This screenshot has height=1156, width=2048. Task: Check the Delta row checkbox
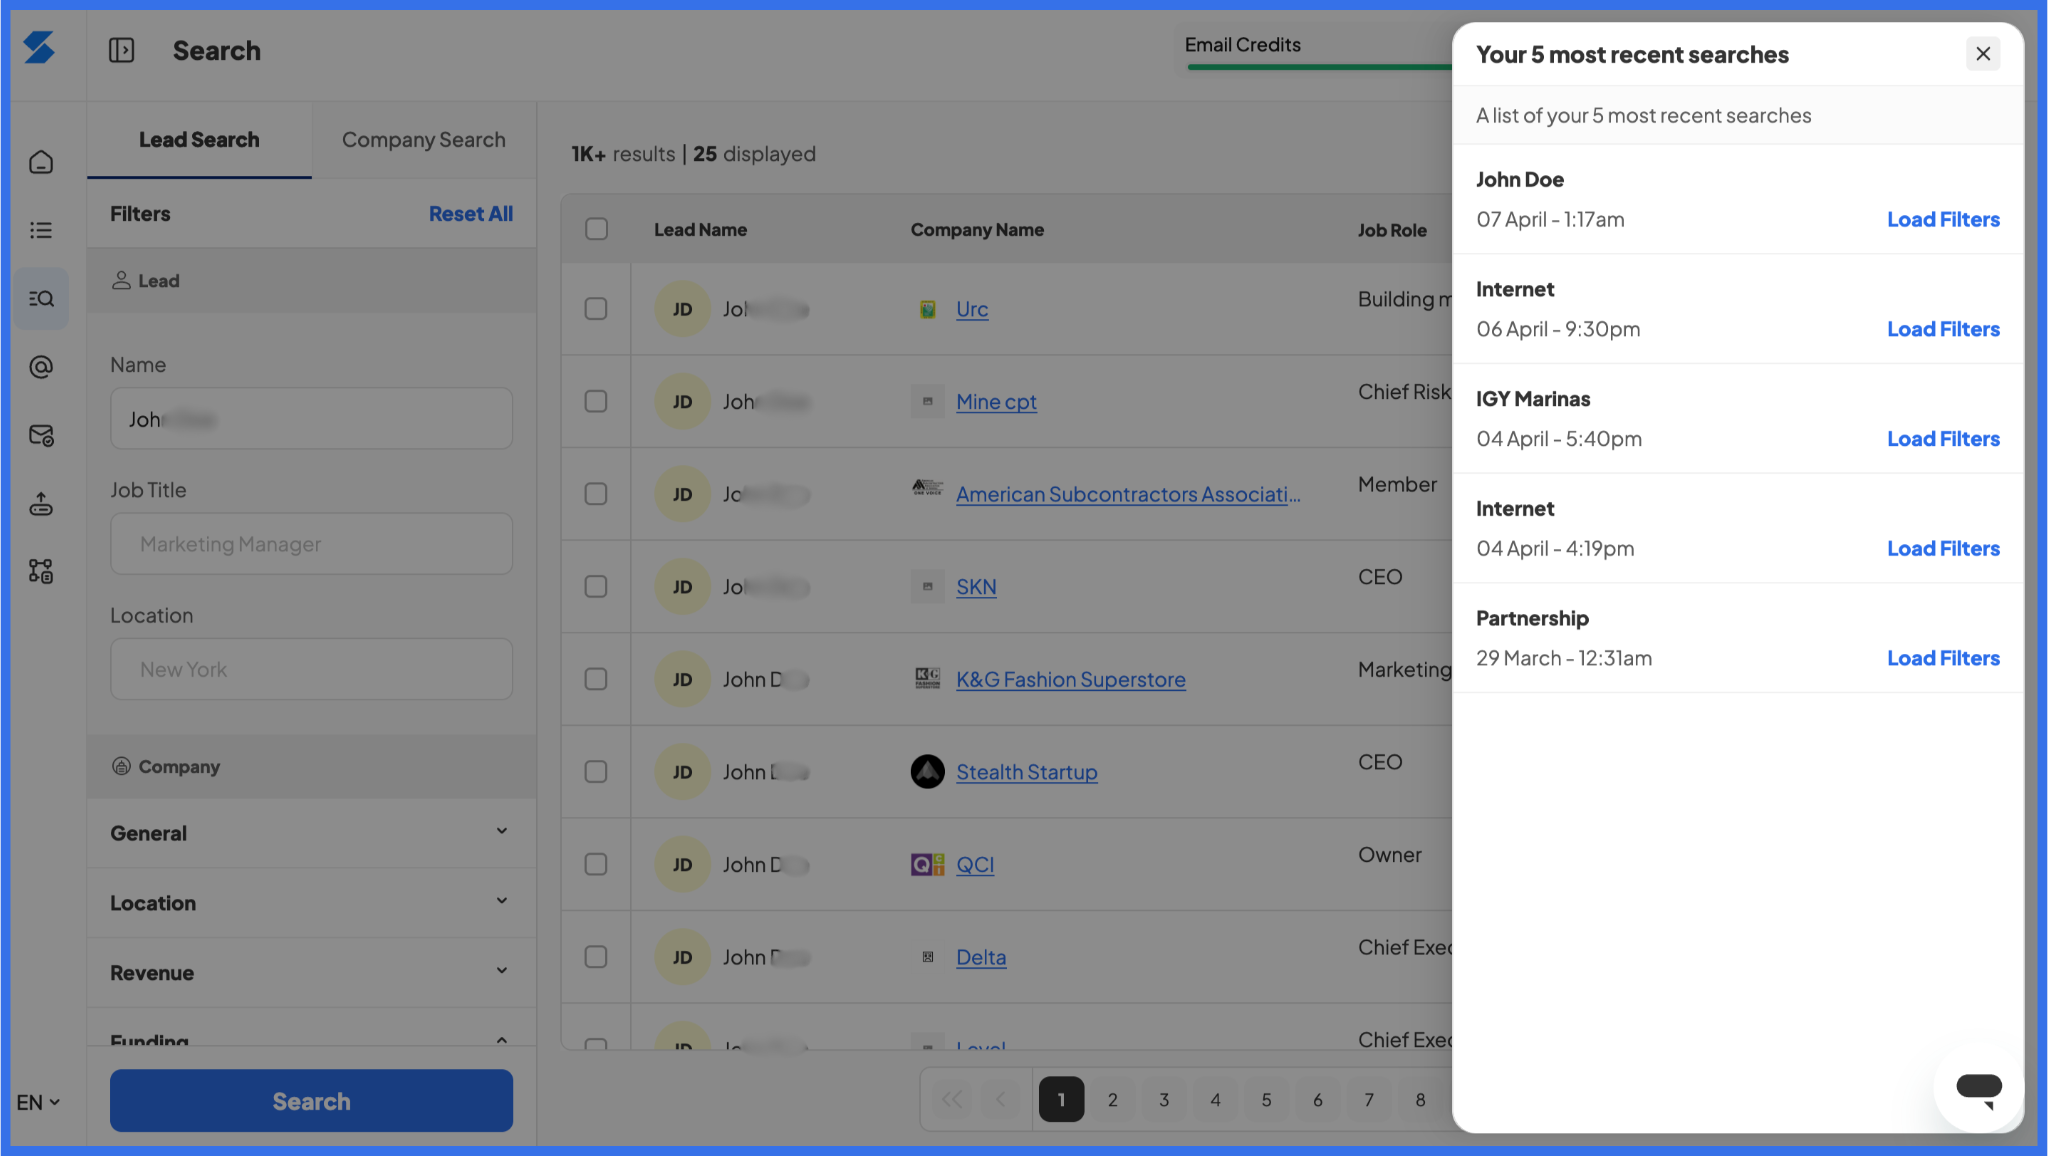coord(596,957)
